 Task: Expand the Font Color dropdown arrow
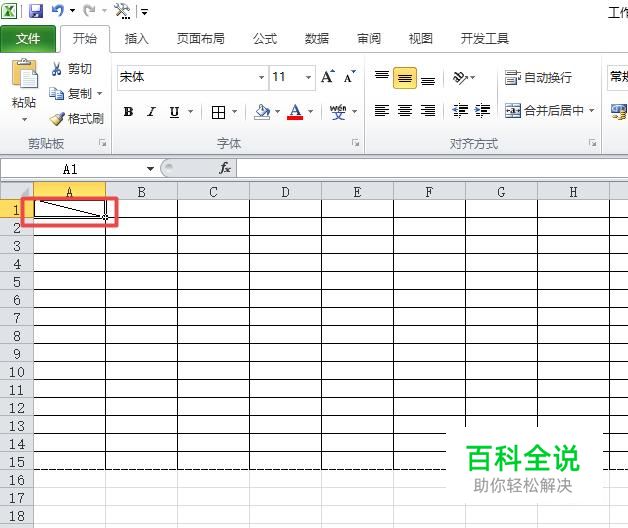tap(310, 112)
